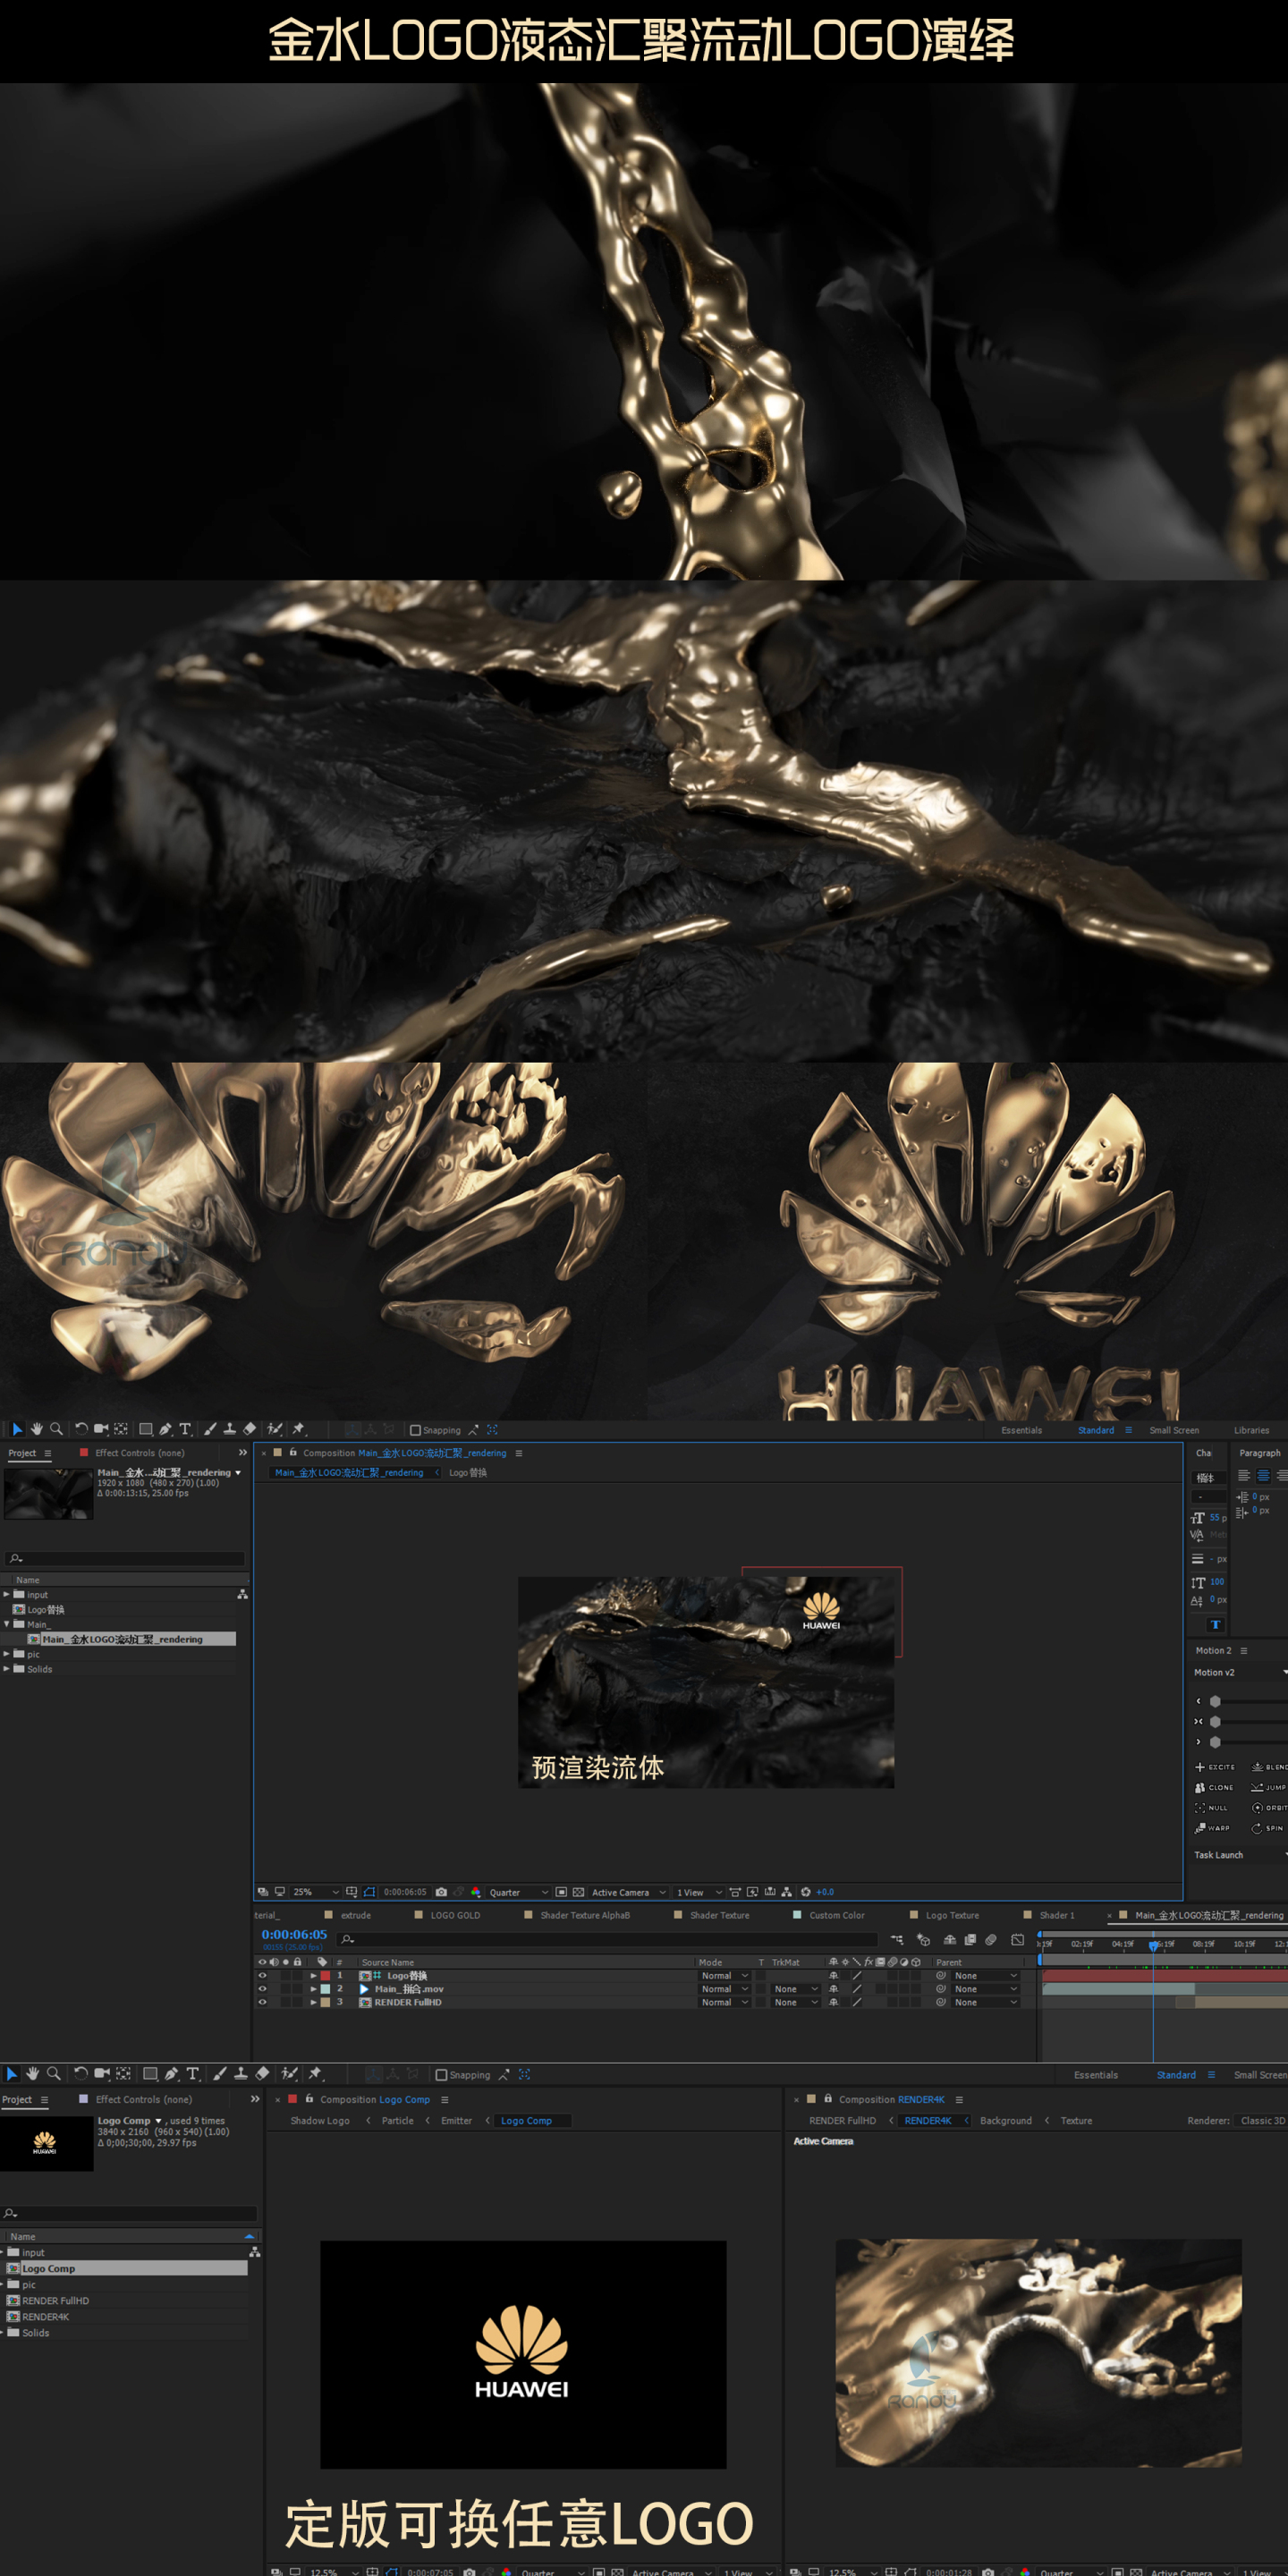Click the left text alignment icon in Paragraph panel
Image resolution: width=1288 pixels, height=2576 pixels.
(1244, 1476)
